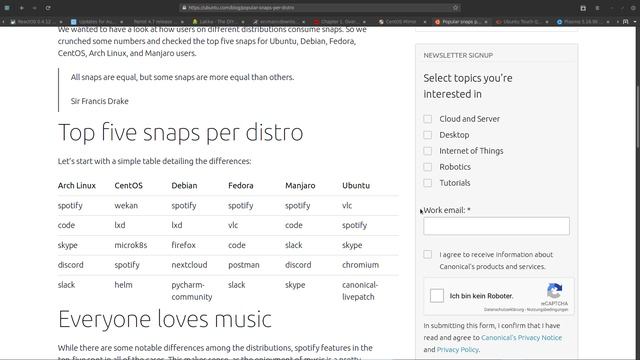Click the reload page icon
The height and width of the screenshot is (360, 640).
click(48, 8)
